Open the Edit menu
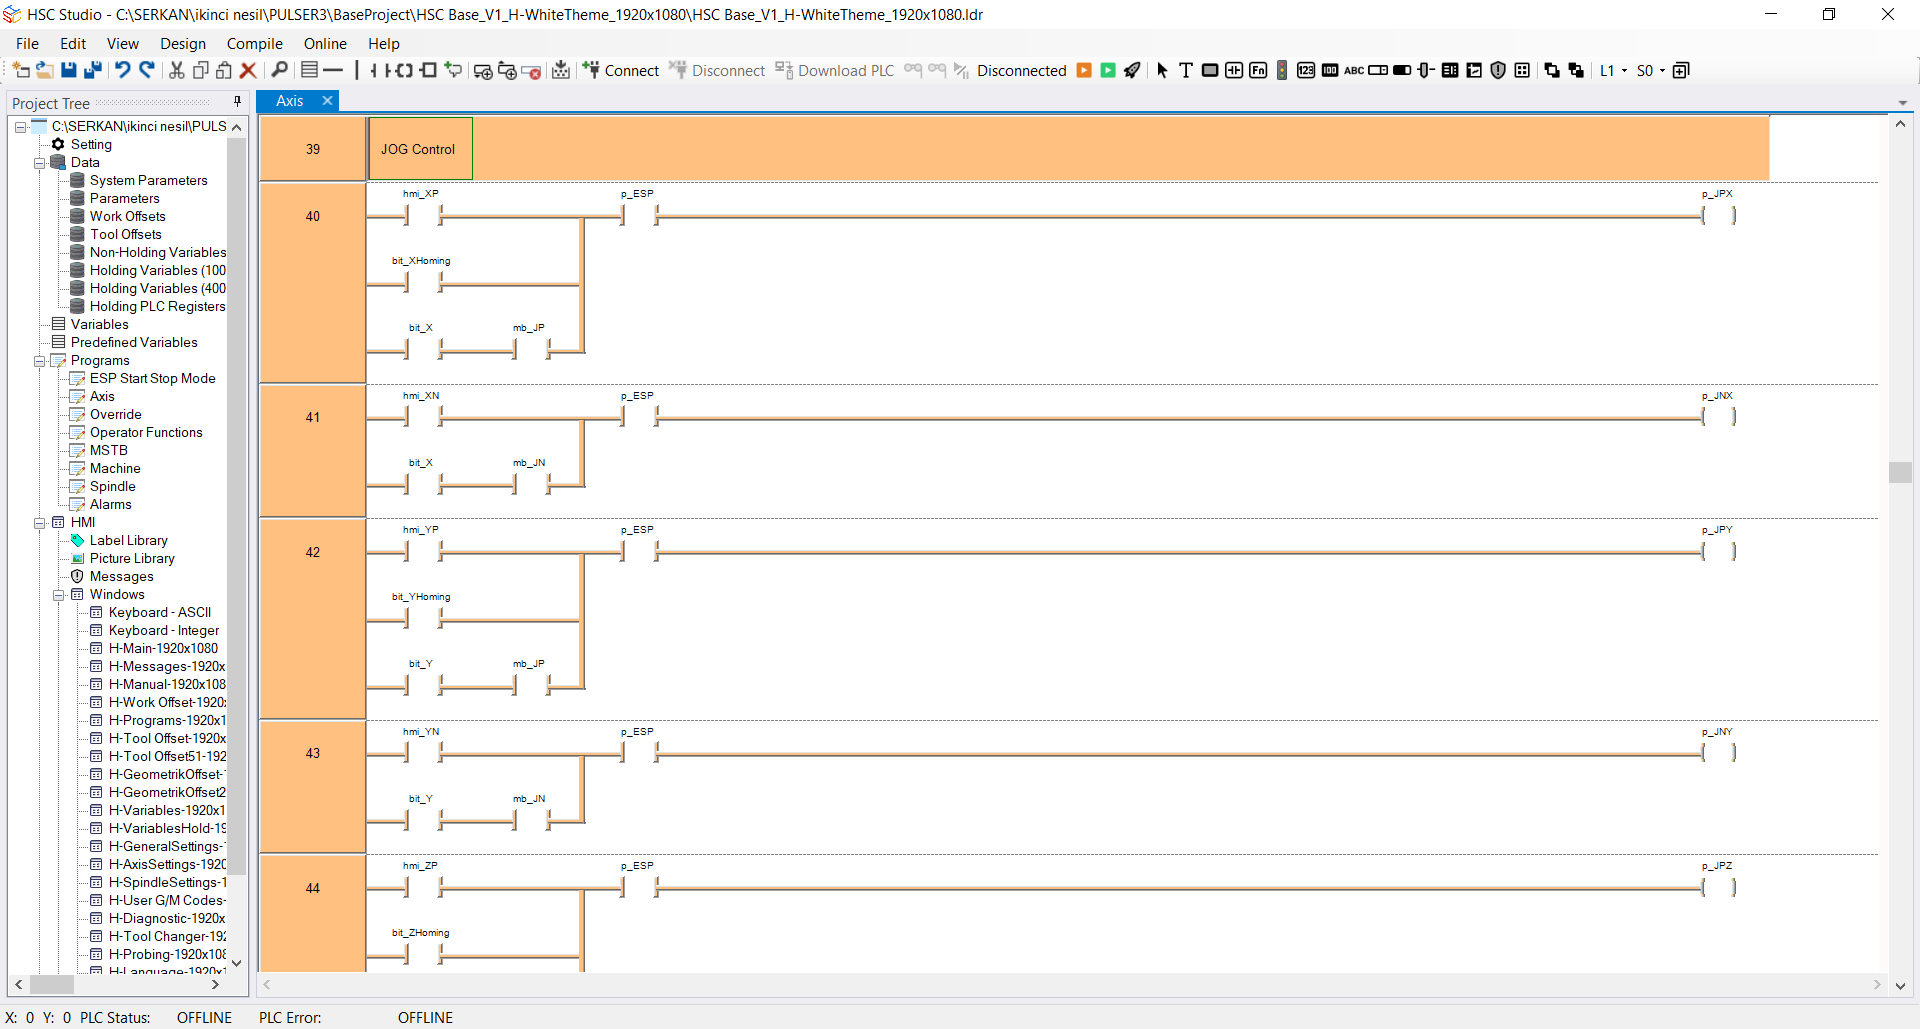 (x=73, y=43)
